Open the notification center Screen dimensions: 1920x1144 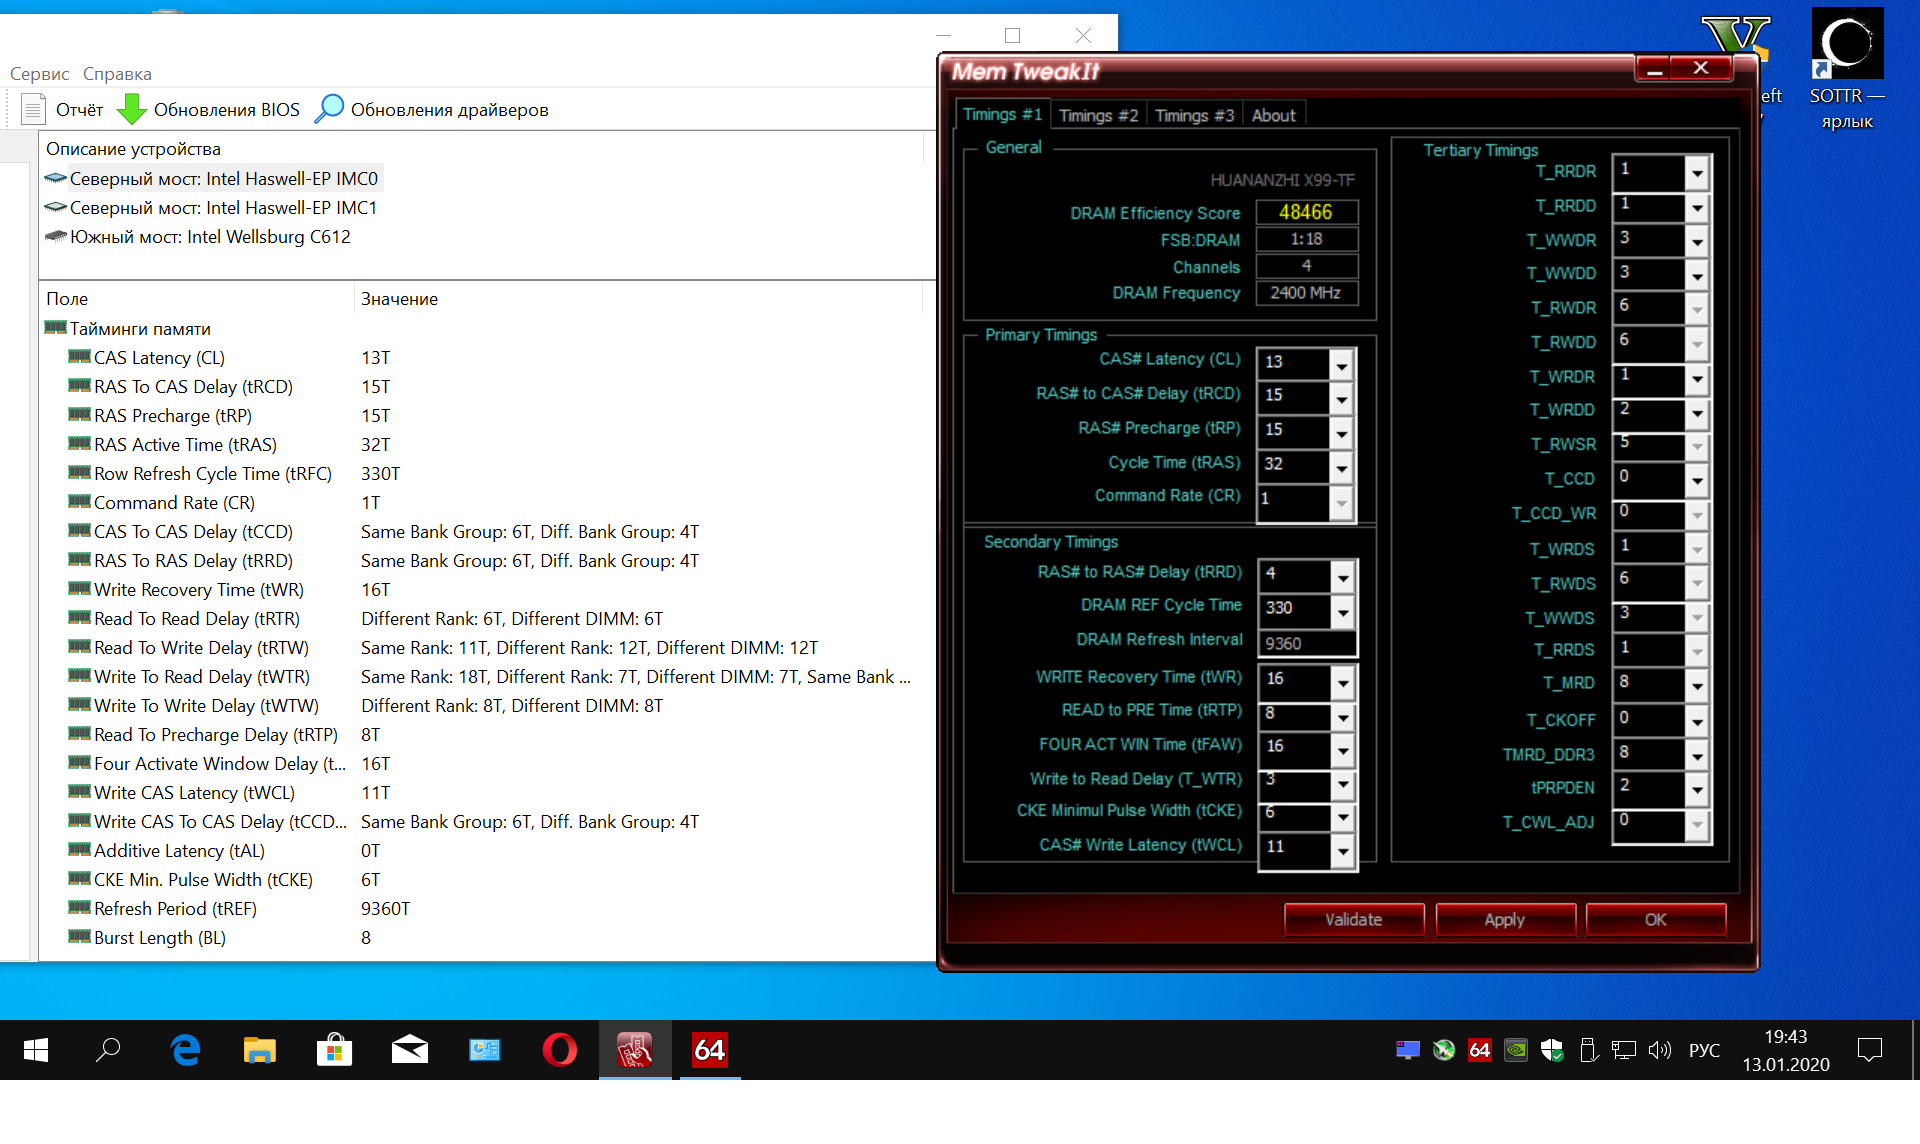[x=1869, y=1050]
